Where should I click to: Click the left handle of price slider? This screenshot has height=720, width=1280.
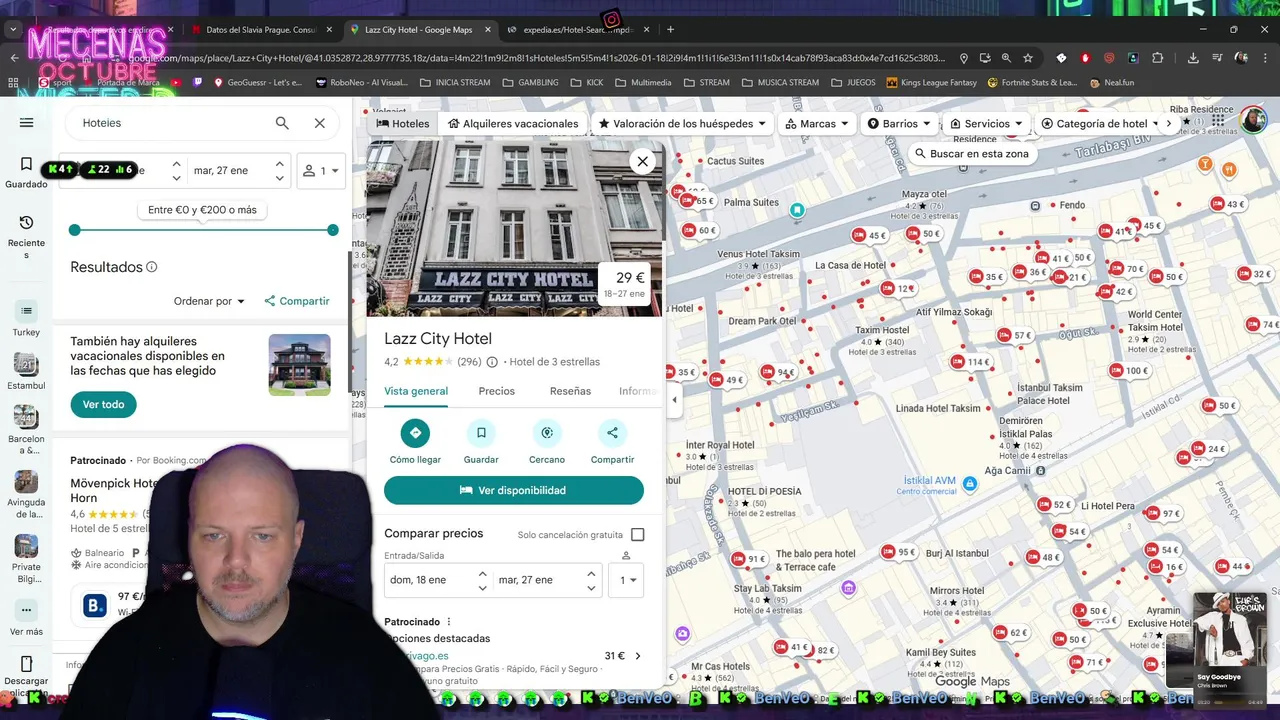[x=74, y=230]
